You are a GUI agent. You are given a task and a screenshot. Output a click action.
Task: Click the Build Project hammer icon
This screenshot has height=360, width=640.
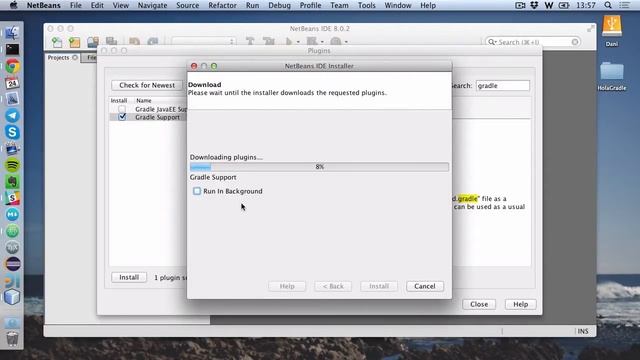click(x=250, y=42)
